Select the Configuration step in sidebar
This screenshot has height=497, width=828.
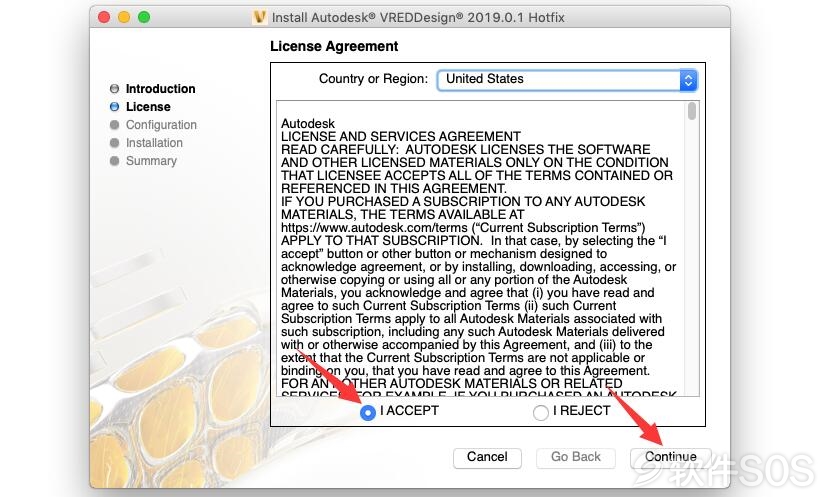coord(161,125)
